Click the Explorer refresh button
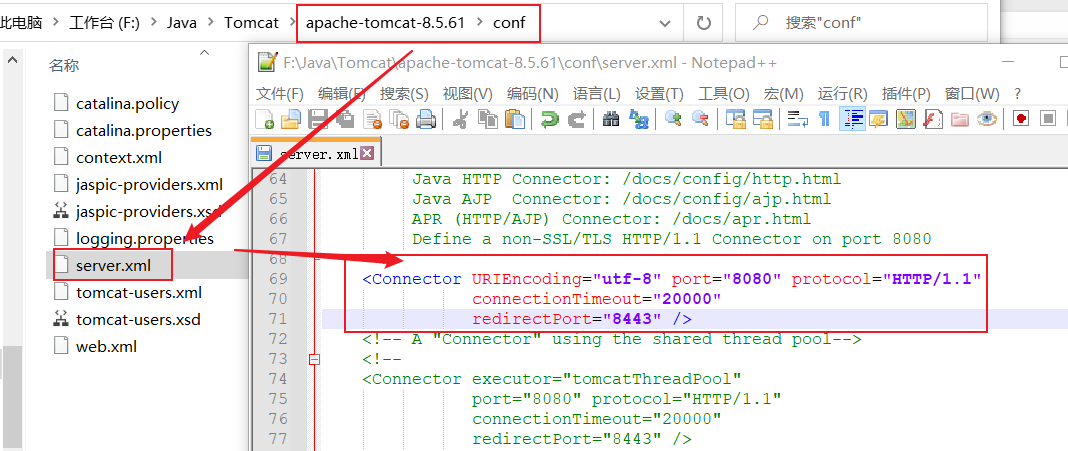The width and height of the screenshot is (1068, 451). 703,22
